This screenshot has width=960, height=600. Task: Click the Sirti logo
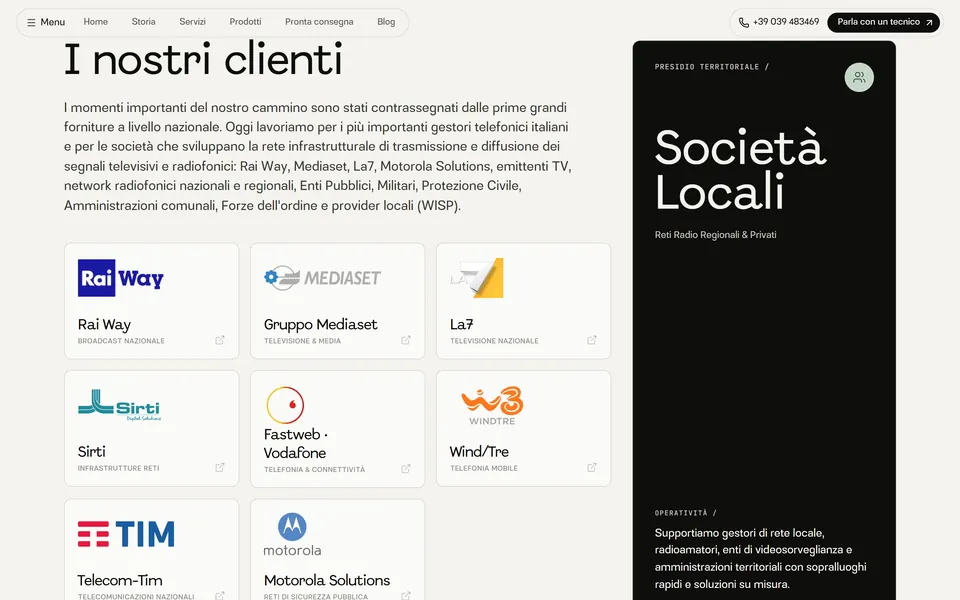pos(120,405)
